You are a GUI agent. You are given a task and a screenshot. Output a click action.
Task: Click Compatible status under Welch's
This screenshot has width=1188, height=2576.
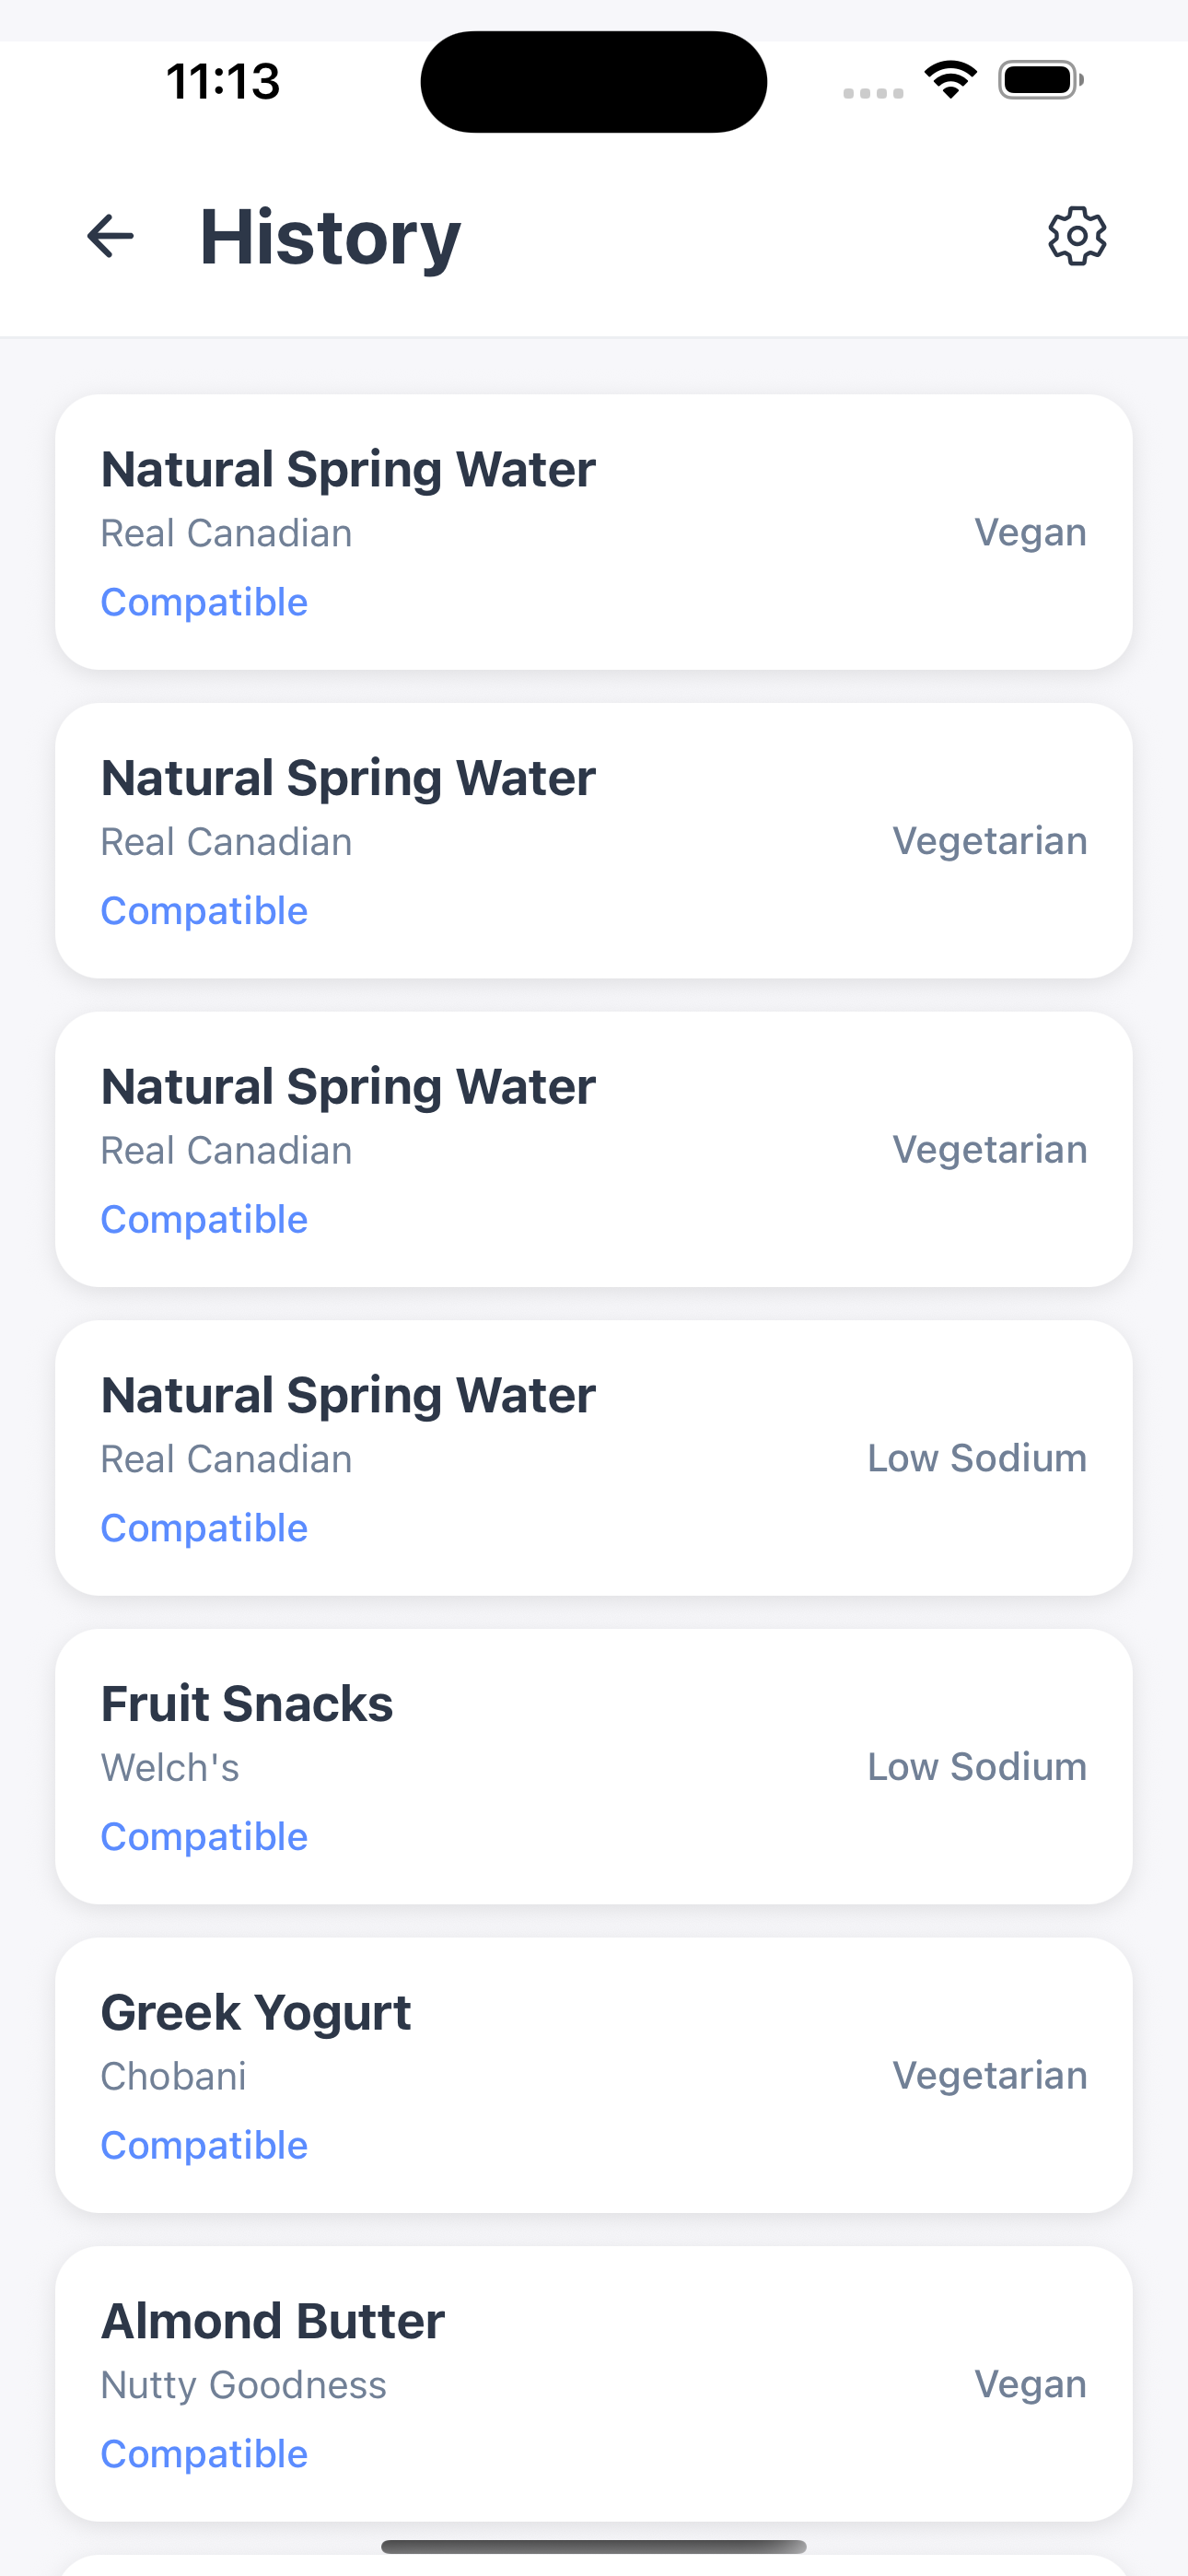[204, 1836]
